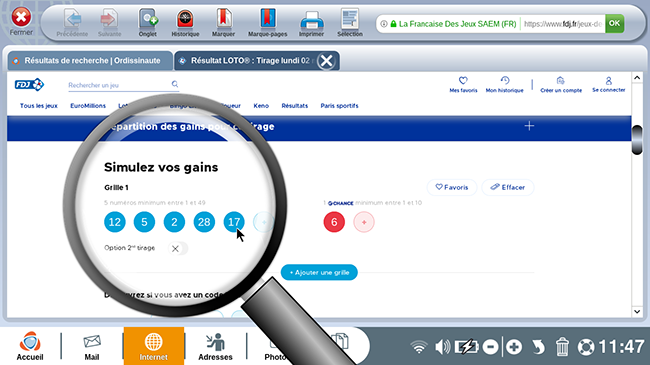The height and width of the screenshot is (365, 650).
Task: Click the lifebuoy help icon
Action: tap(586, 347)
